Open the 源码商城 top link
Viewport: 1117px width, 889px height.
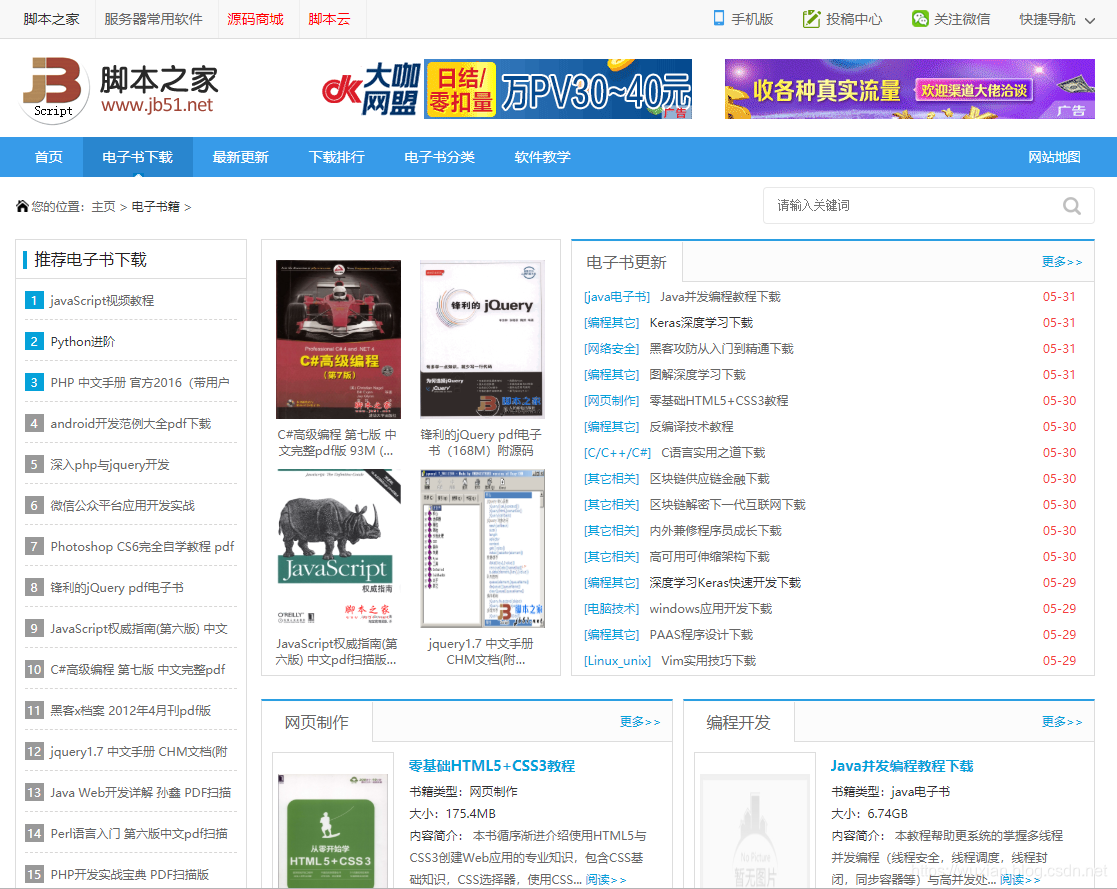pyautogui.click(x=255, y=19)
